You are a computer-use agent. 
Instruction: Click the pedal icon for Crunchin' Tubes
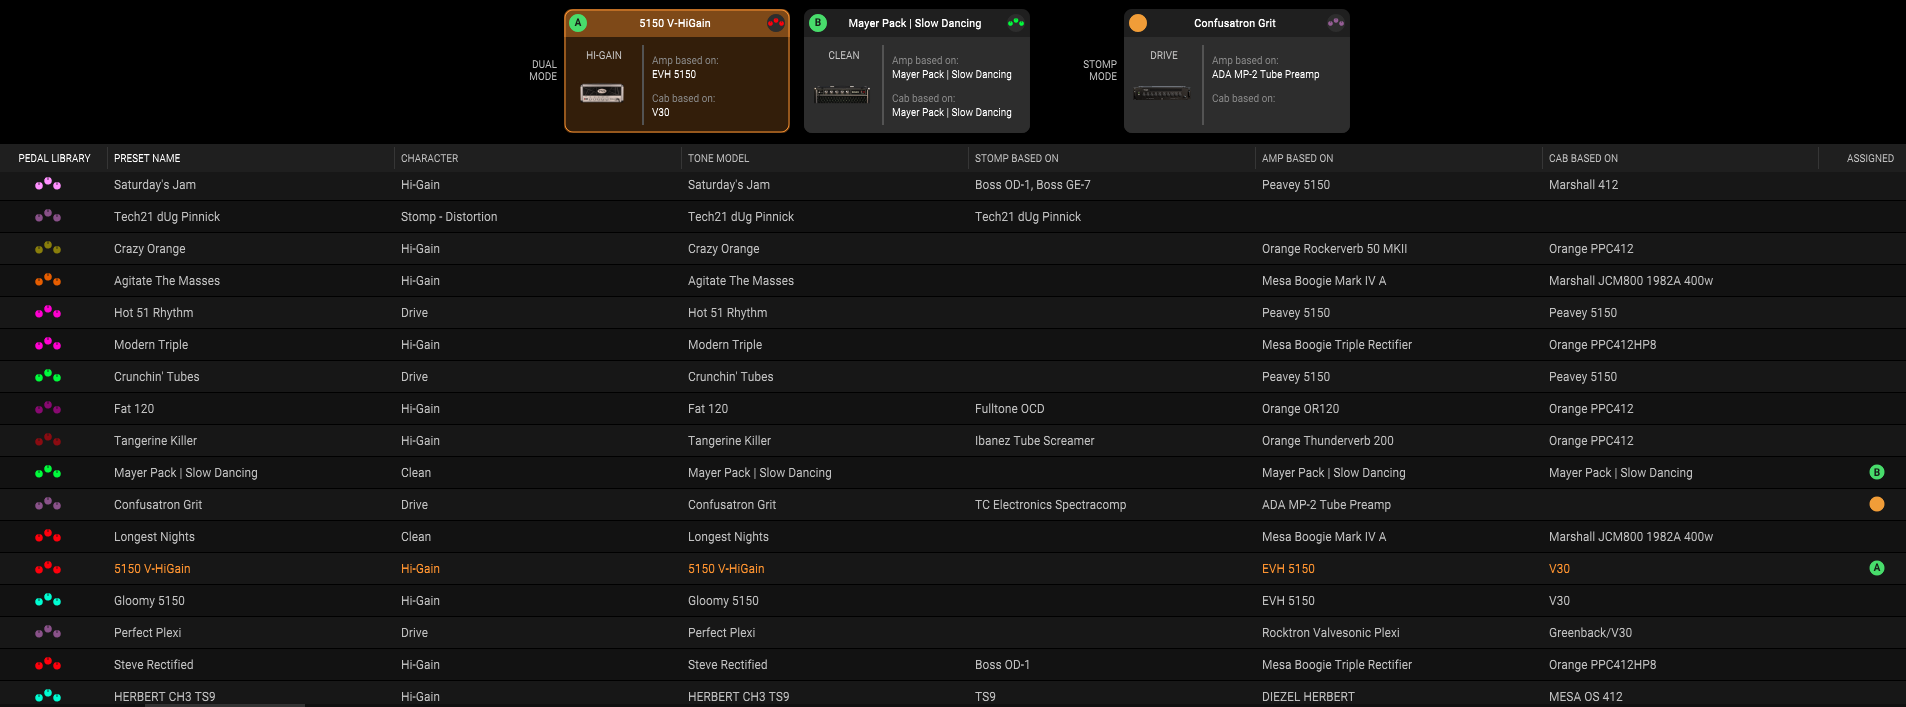pos(48,376)
